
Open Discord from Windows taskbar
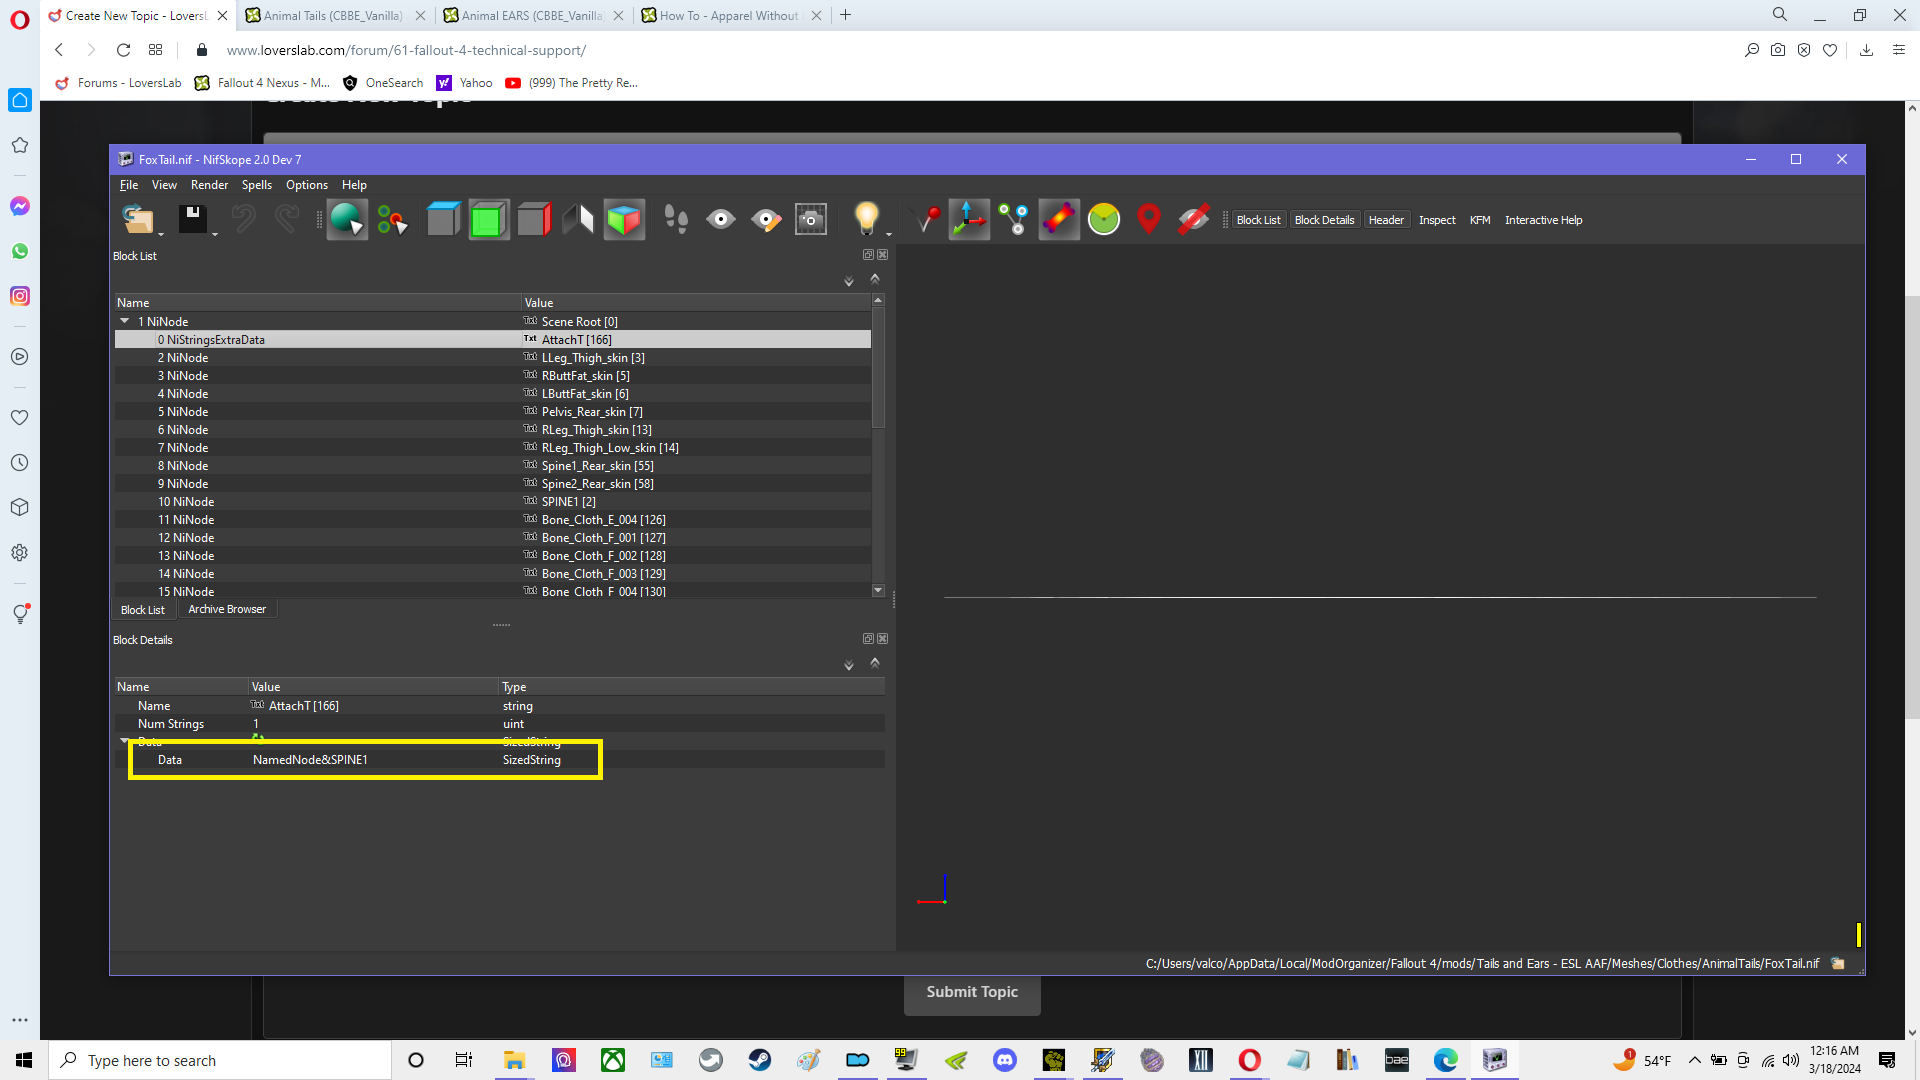pos(1005,1060)
